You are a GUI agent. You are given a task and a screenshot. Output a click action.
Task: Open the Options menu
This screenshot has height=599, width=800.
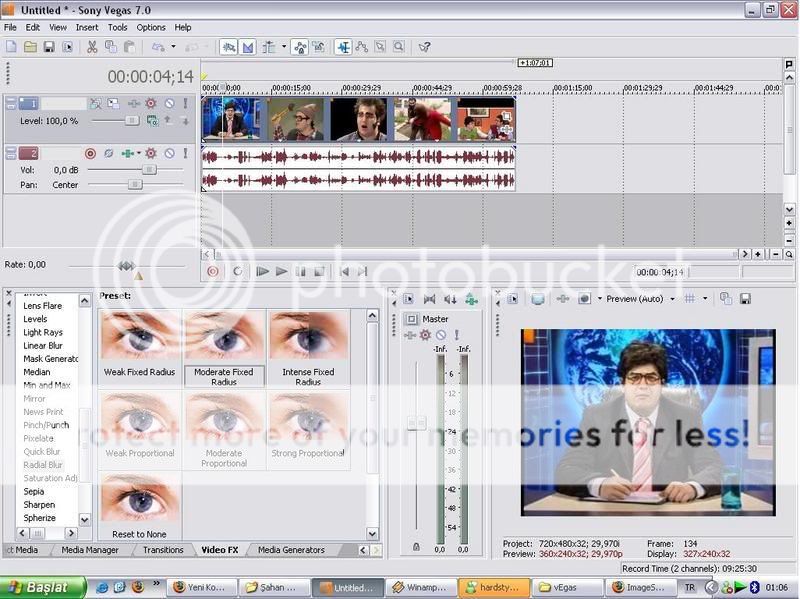coord(151,28)
